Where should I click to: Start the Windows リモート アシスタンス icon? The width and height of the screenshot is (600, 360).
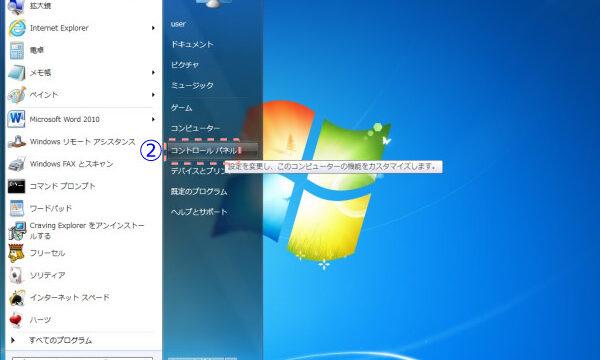[x=16, y=142]
